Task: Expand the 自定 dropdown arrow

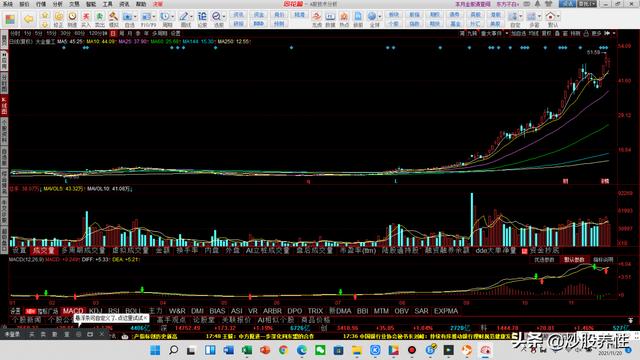Action: click(x=521, y=17)
